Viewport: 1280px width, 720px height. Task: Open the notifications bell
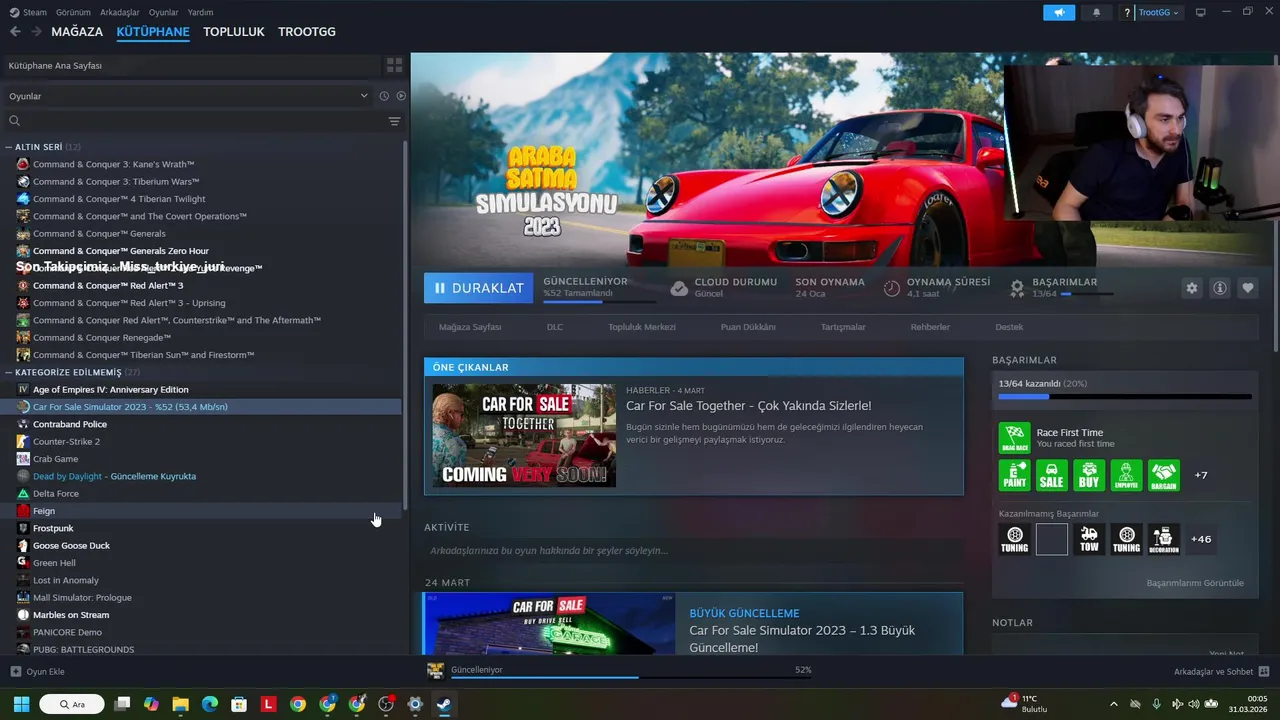[1096, 12]
